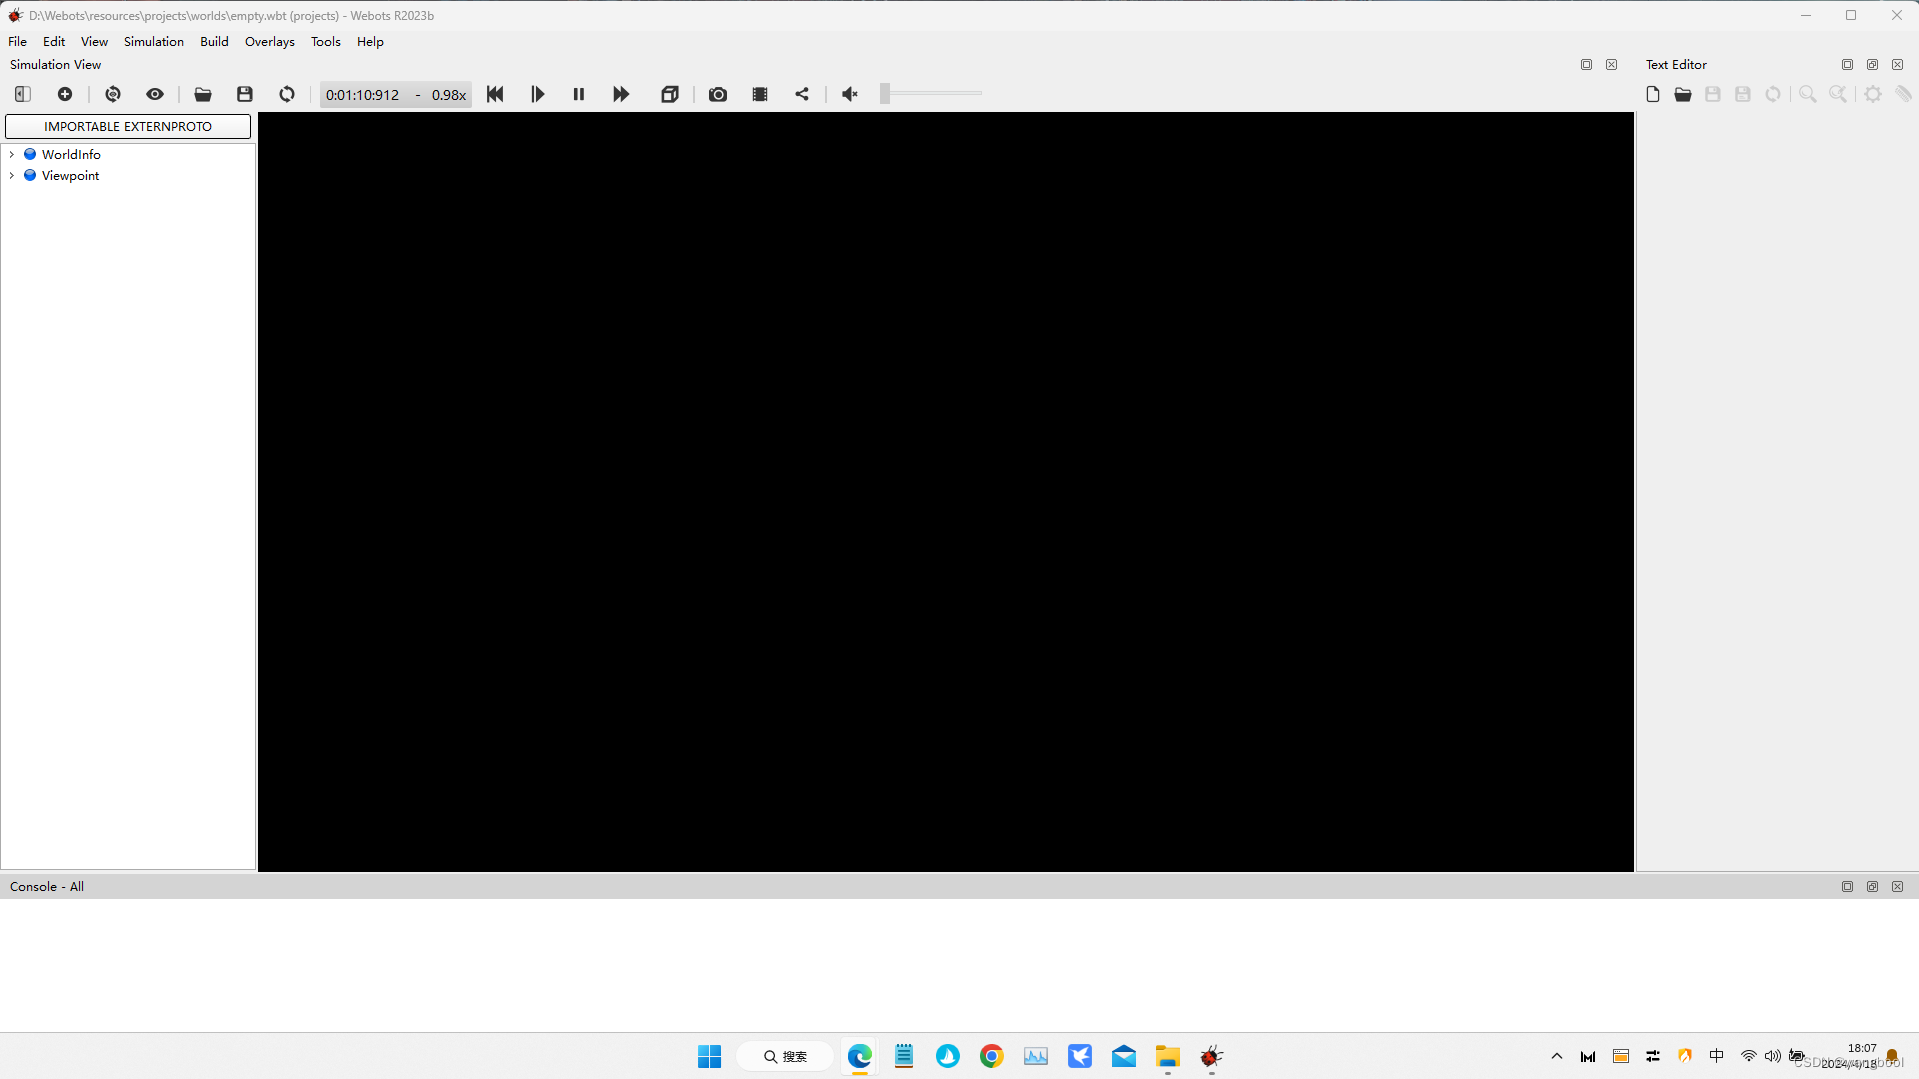This screenshot has width=1919, height=1079.
Task: Open file in Text Editor
Action: pos(1683,94)
